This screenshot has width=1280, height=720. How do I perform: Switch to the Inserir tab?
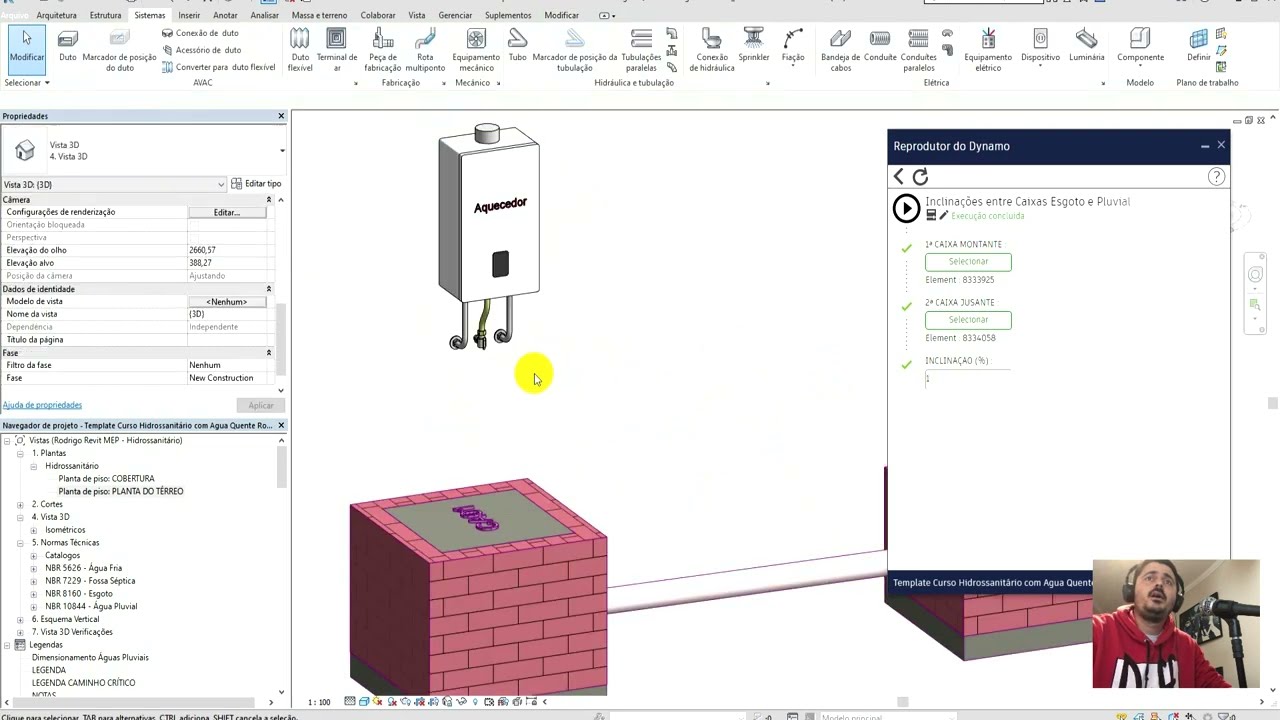(189, 15)
